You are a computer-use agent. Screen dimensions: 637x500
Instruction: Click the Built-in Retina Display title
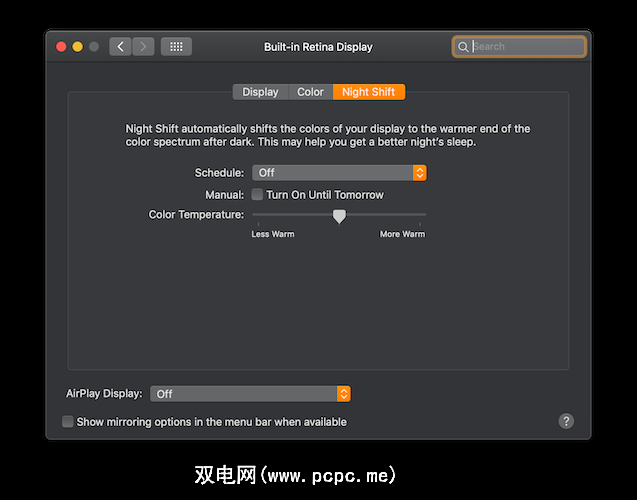tap(318, 47)
